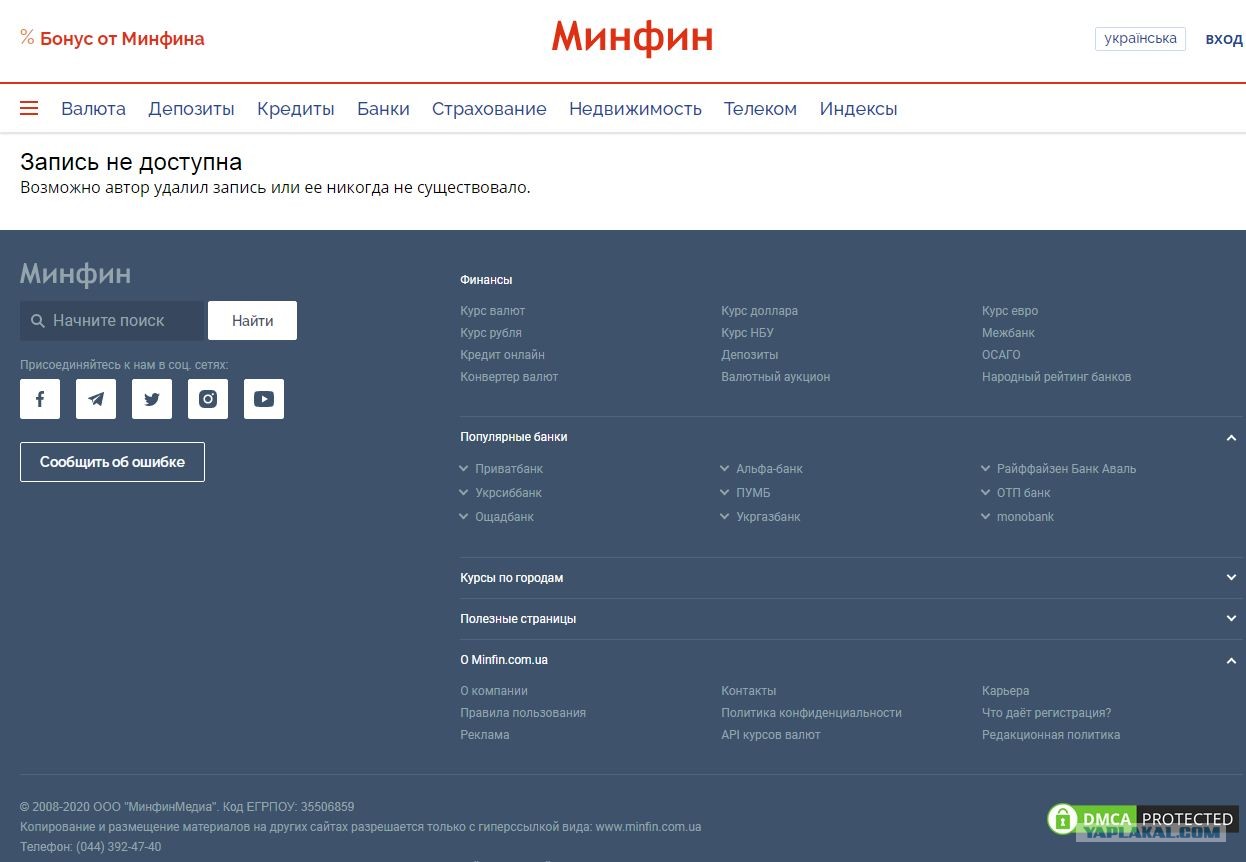This screenshot has width=1246, height=862.
Task: Open the Facebook social page icon
Action: click(40, 399)
